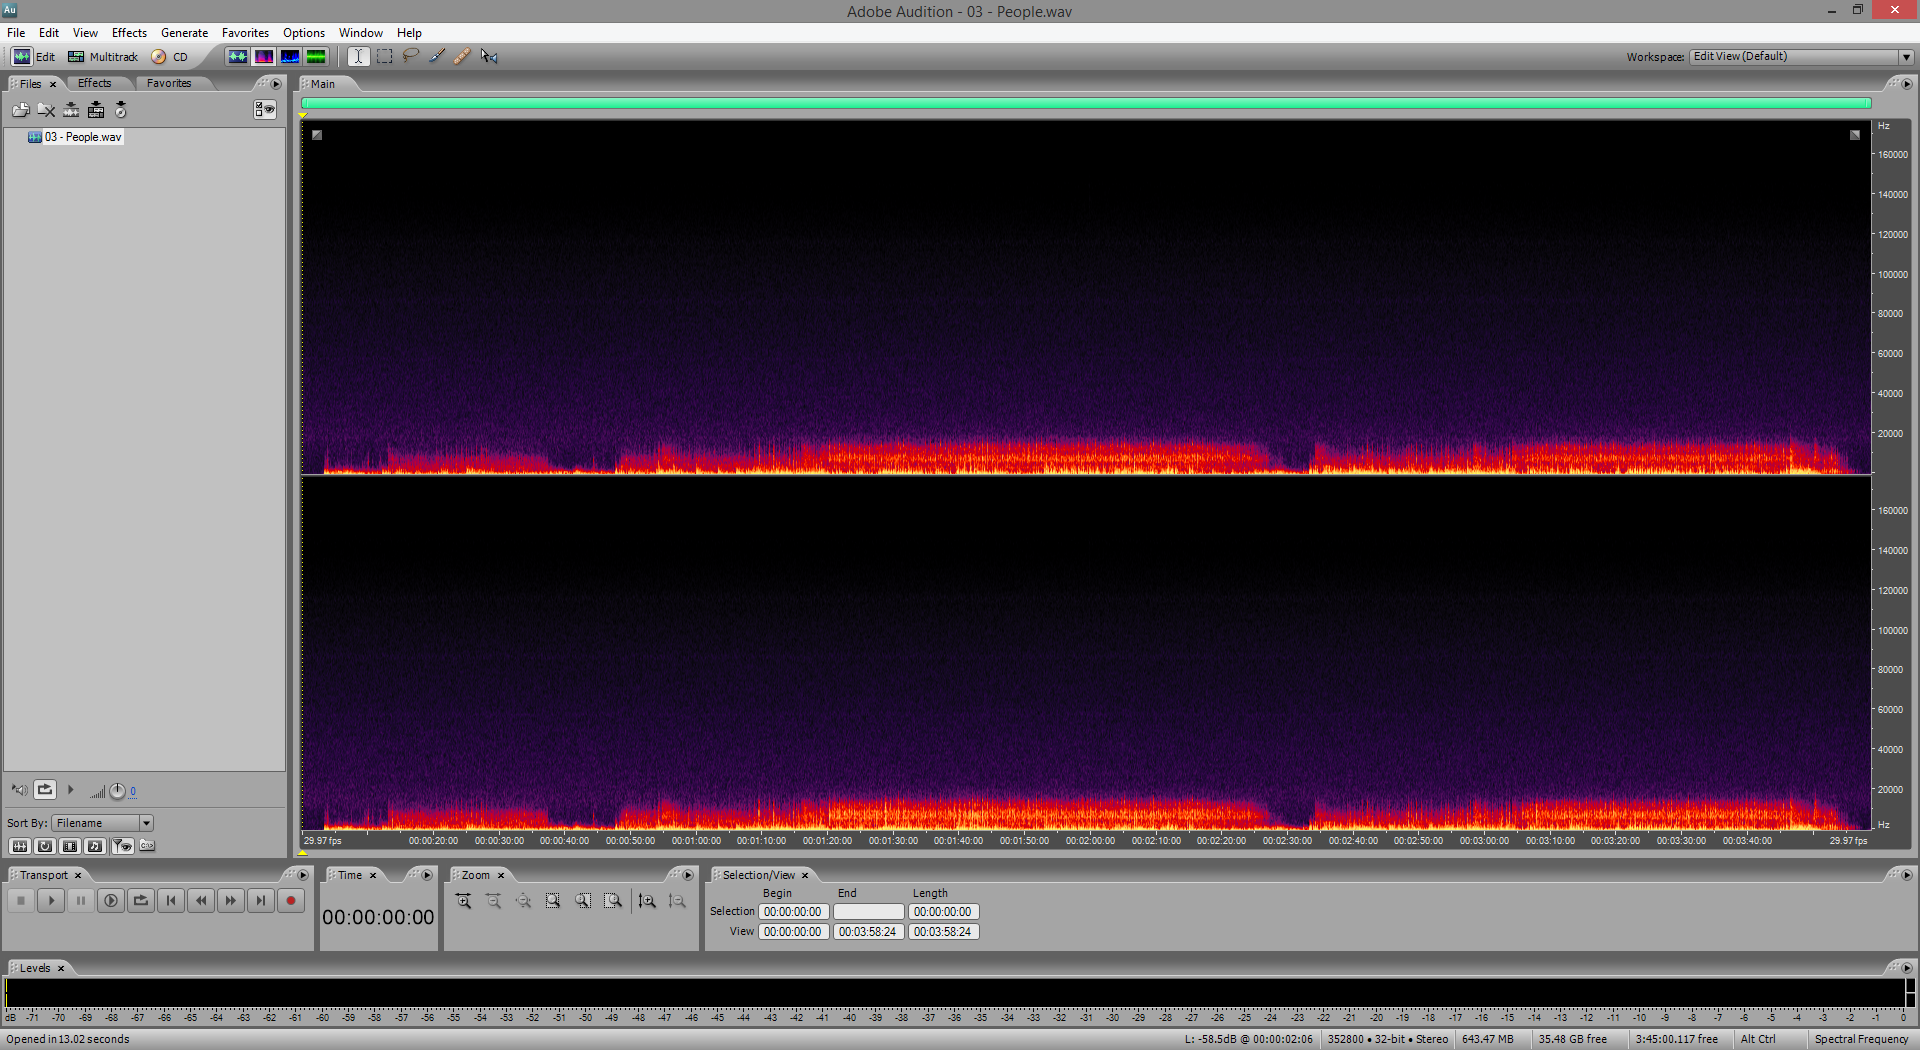Select the Spot Healing Brush tool
This screenshot has width=1920, height=1050.
click(462, 57)
